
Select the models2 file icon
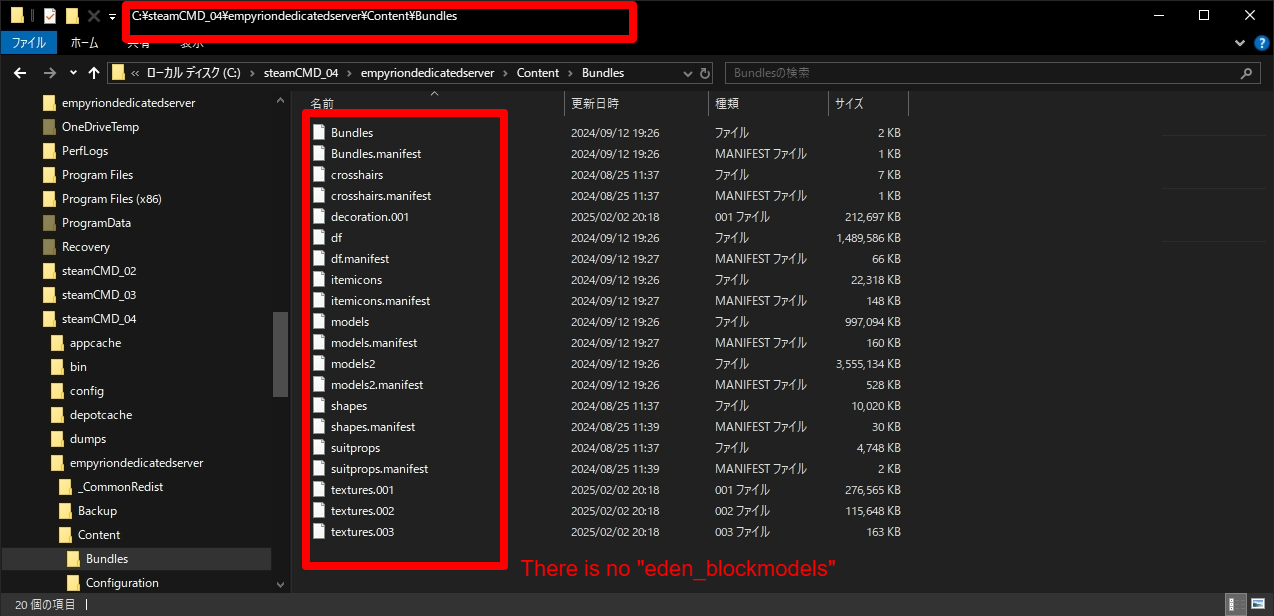coord(319,364)
